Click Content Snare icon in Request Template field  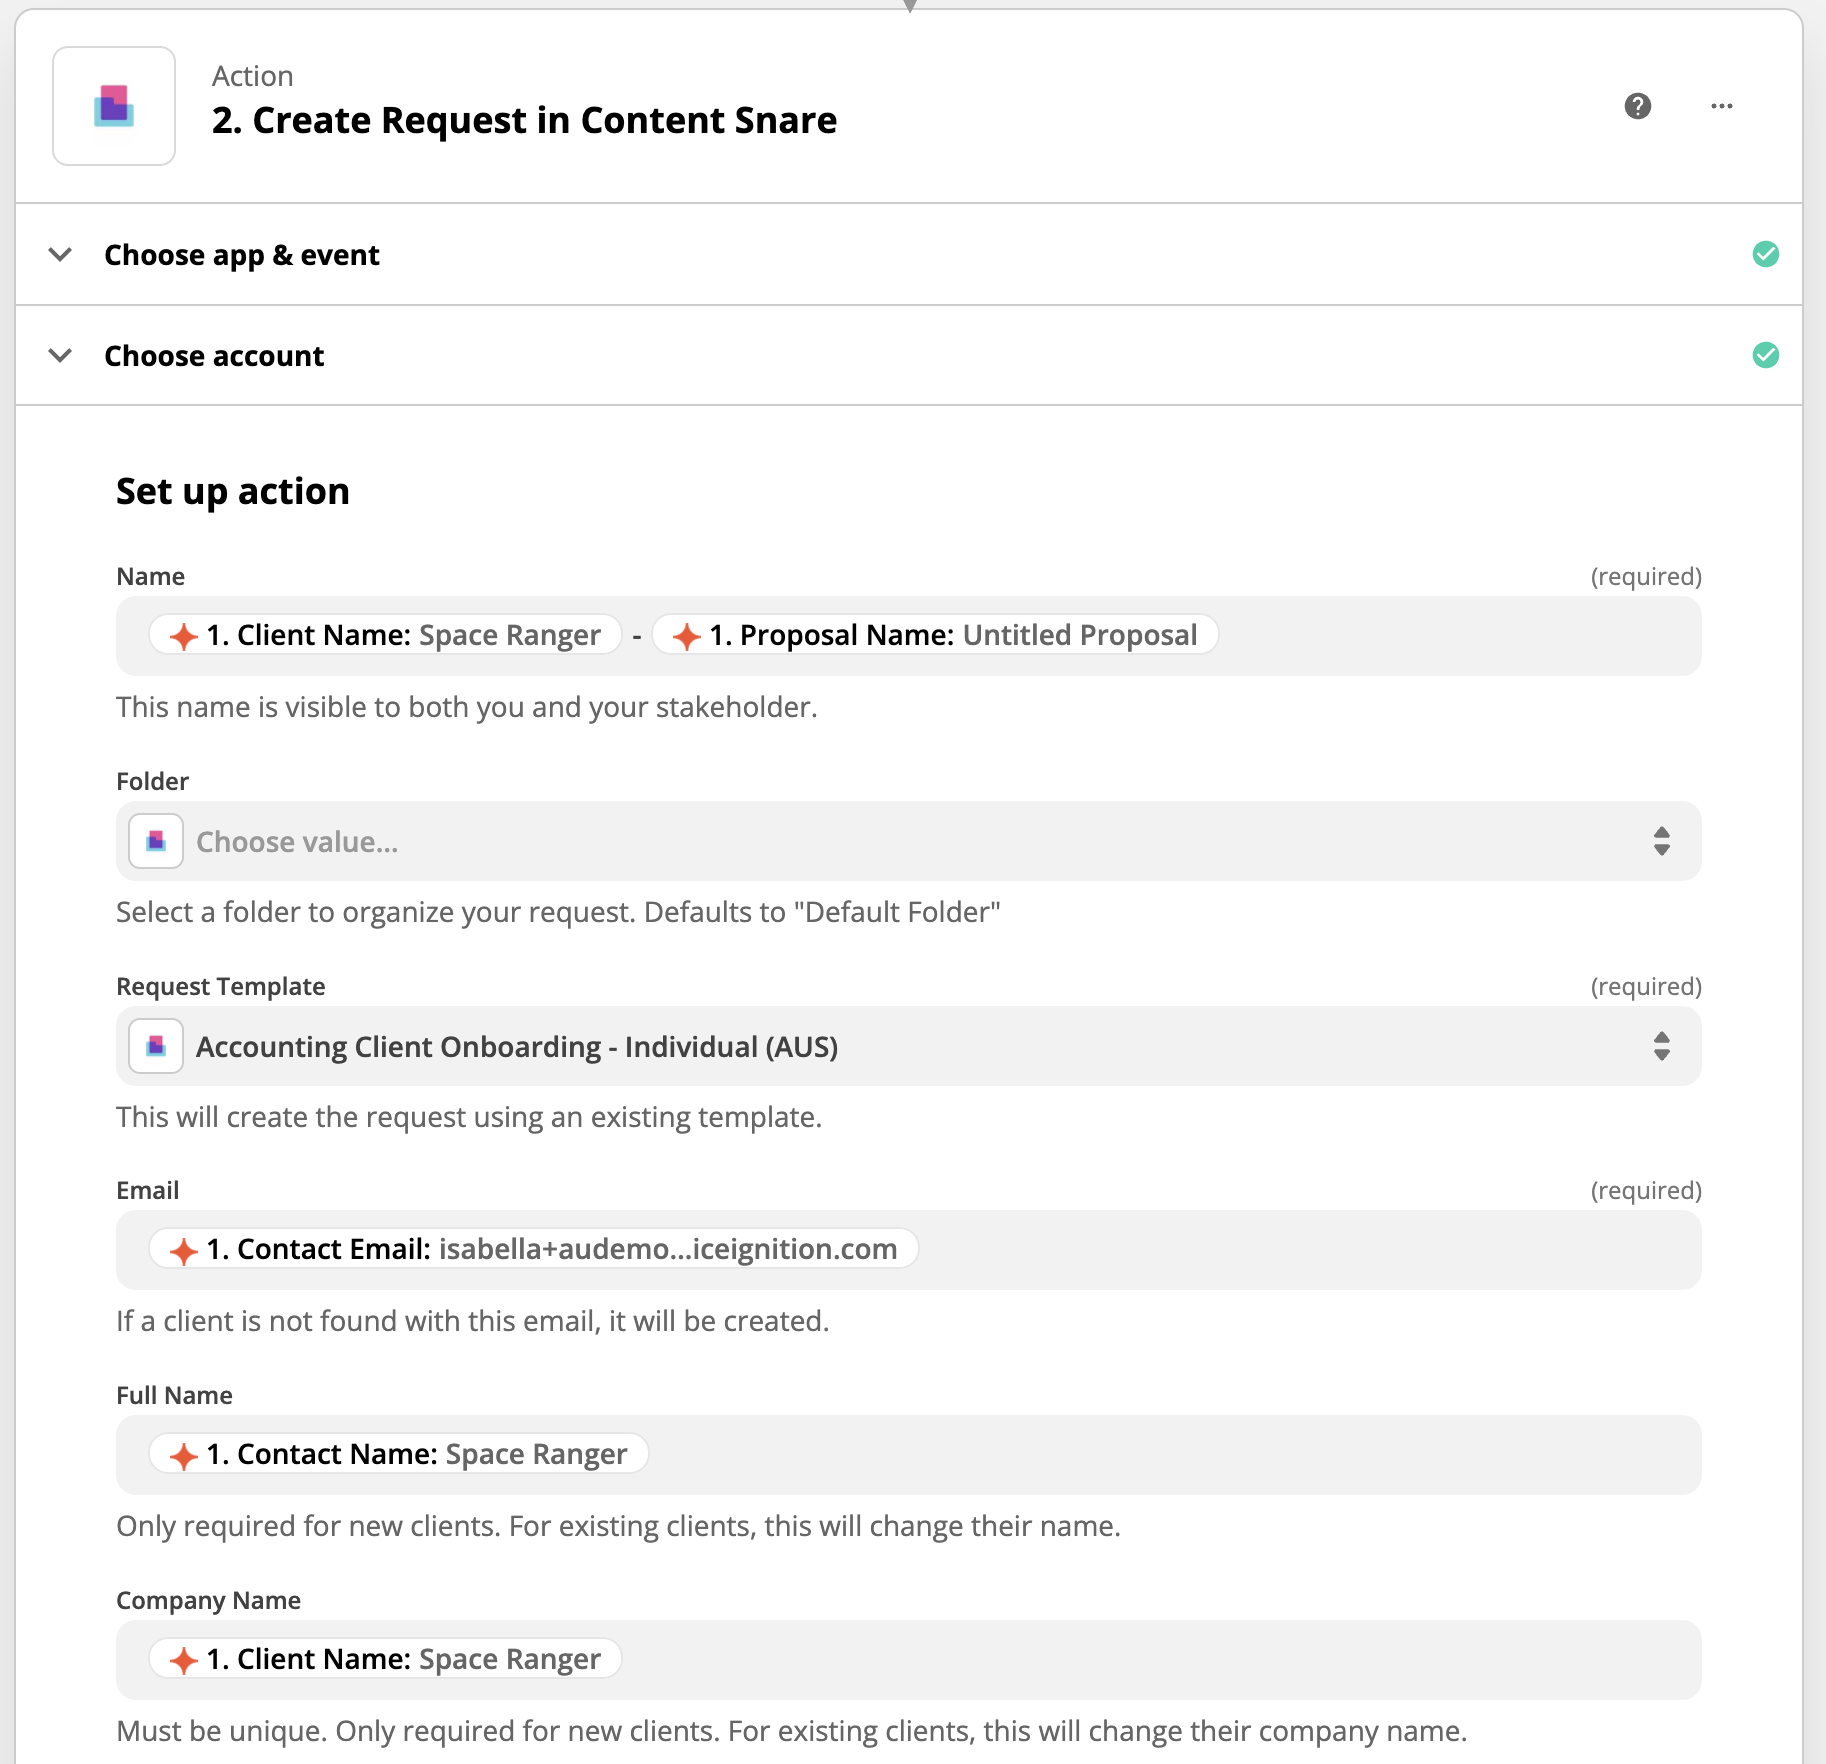[x=156, y=1046]
